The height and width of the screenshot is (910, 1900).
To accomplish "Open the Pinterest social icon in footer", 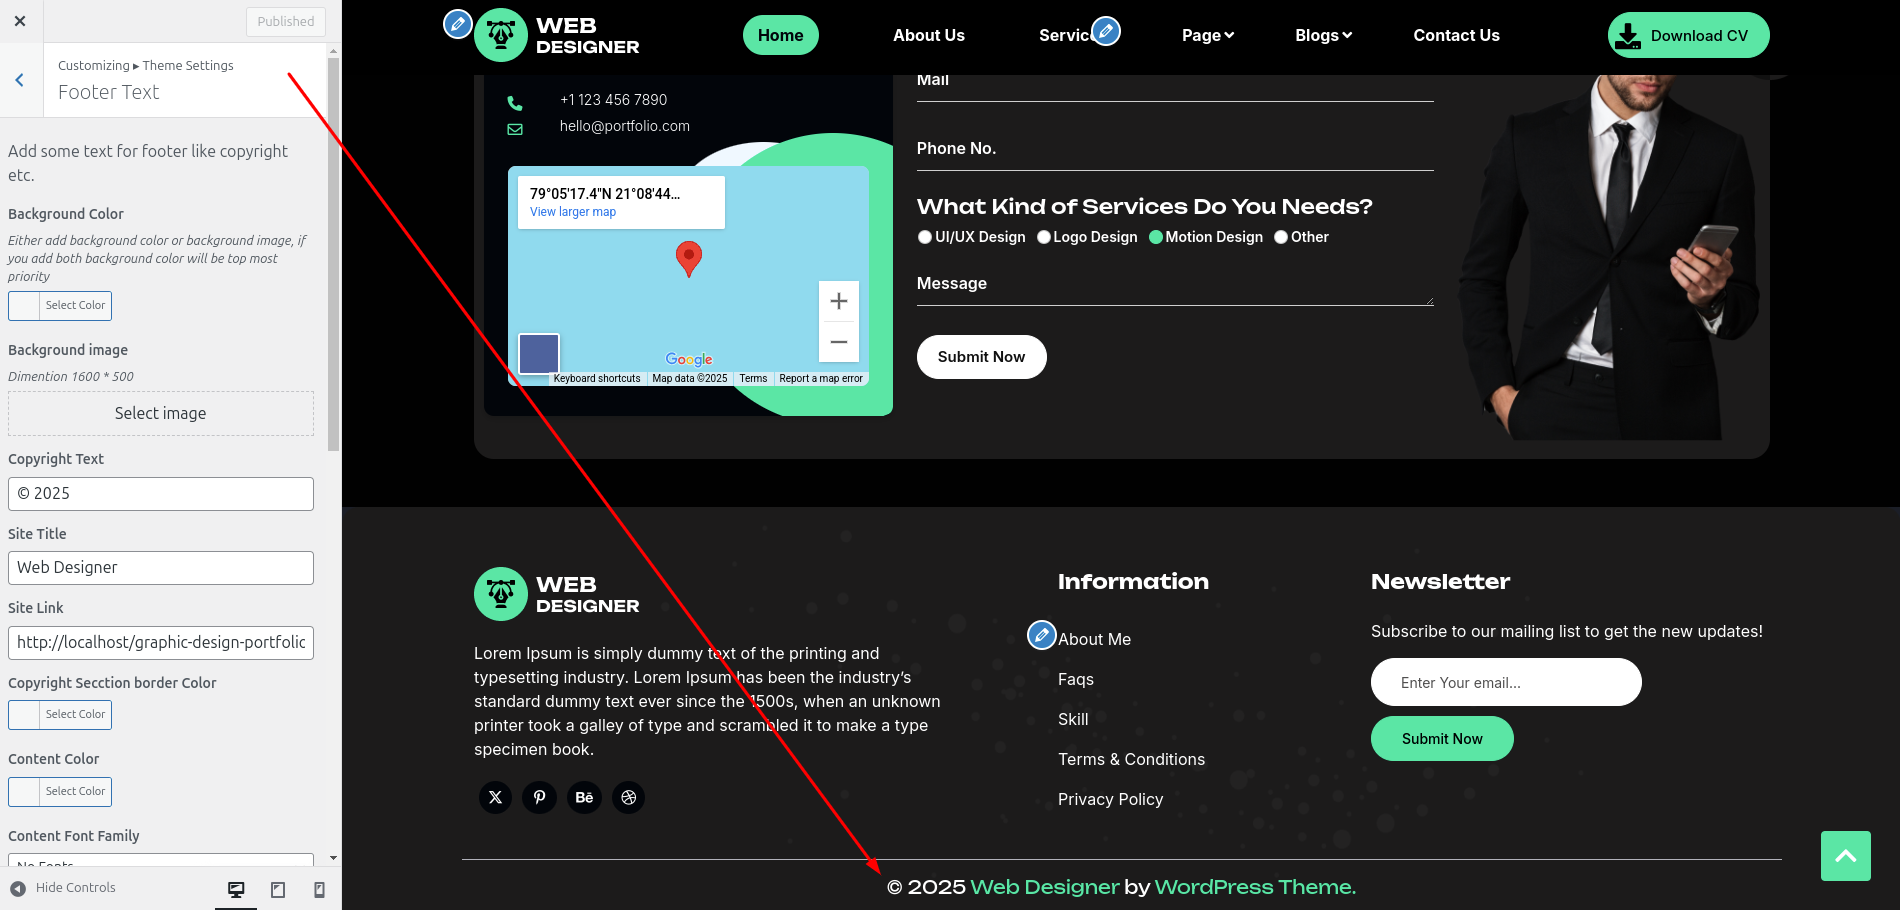I will 539,797.
